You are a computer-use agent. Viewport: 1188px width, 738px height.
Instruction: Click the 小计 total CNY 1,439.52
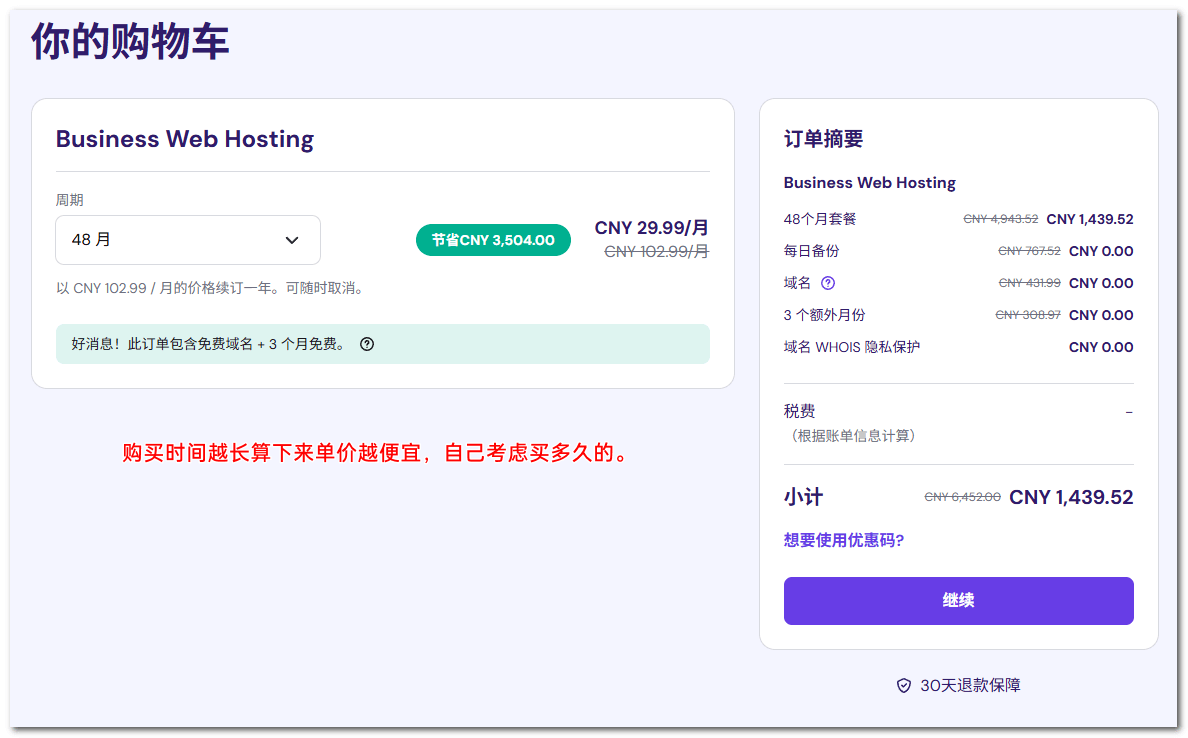(x=1070, y=497)
